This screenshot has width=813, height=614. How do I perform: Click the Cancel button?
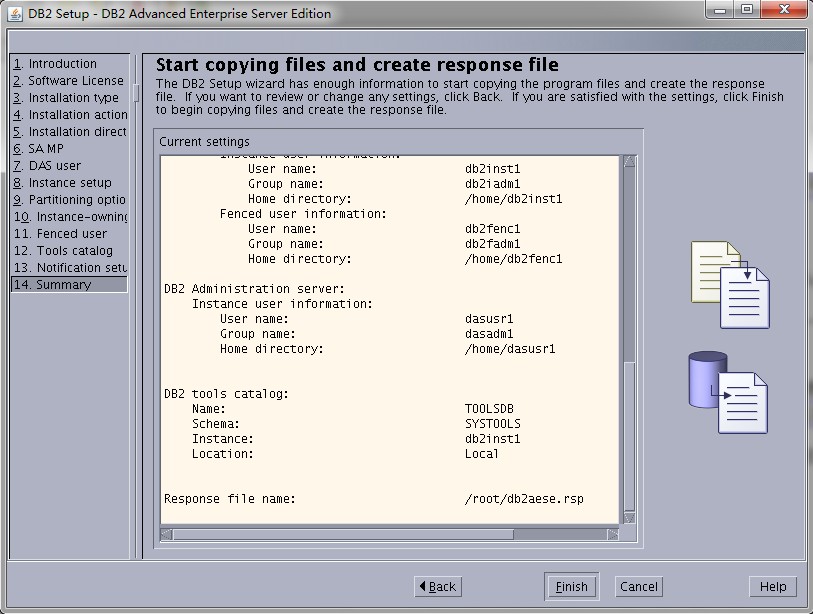(638, 587)
